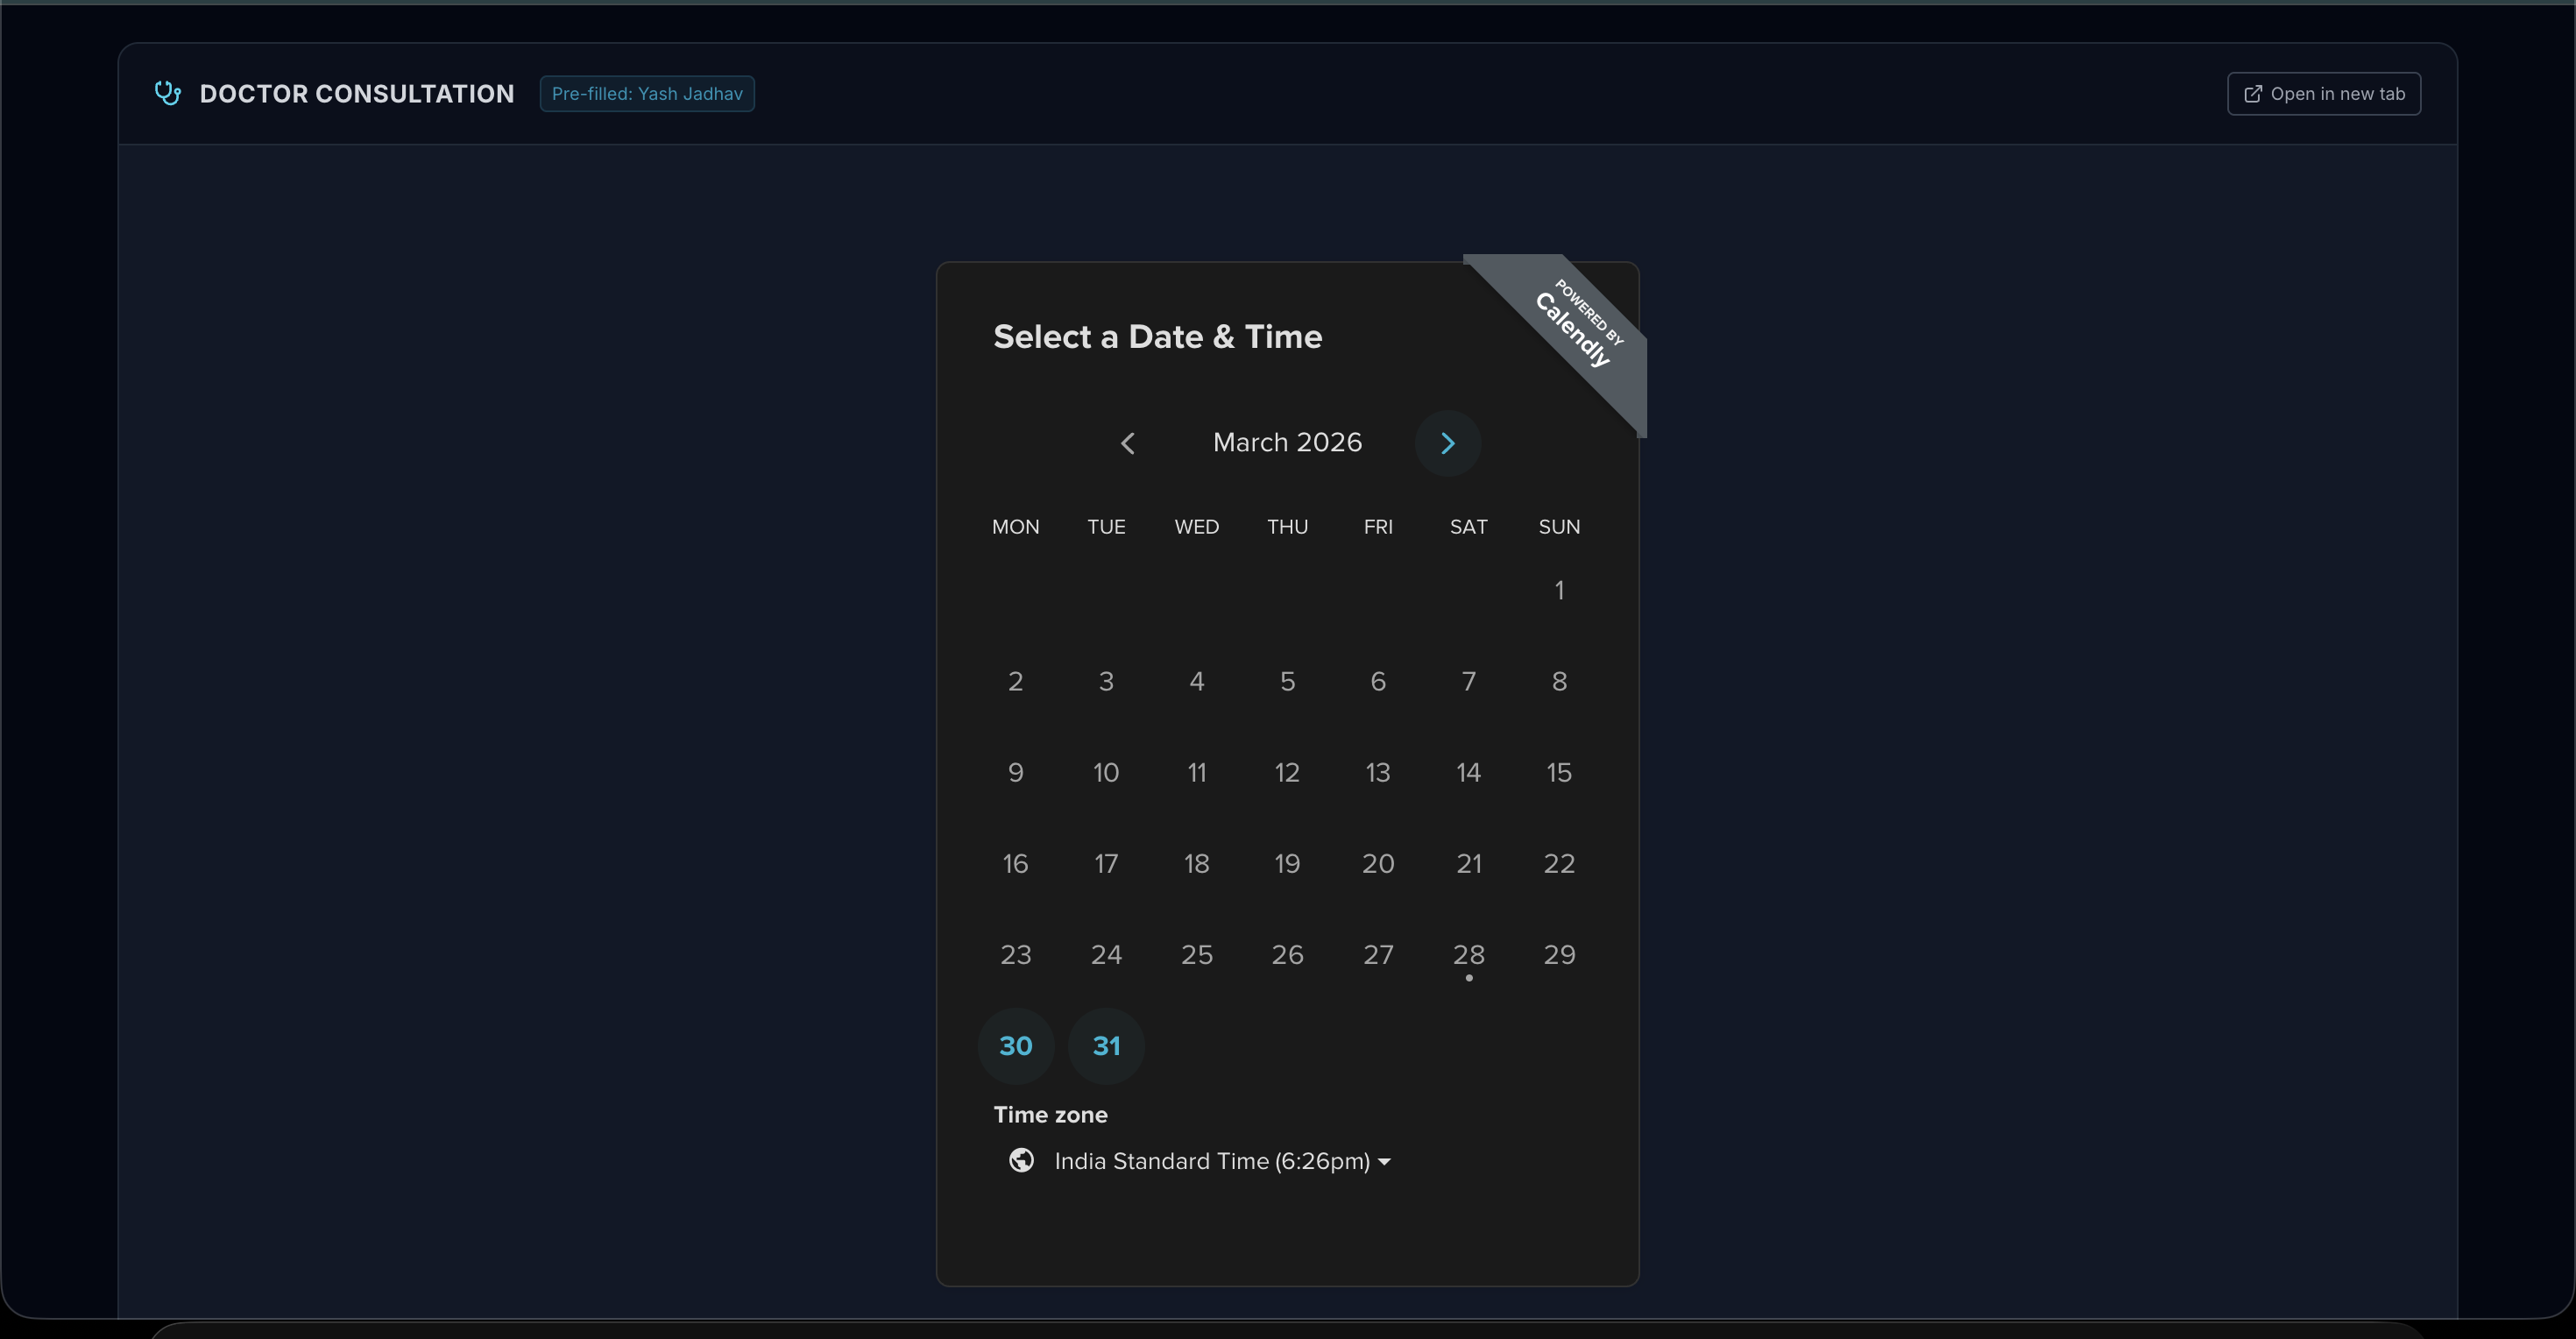Click the Pre-filled: Yash Jadhav badge

(647, 94)
